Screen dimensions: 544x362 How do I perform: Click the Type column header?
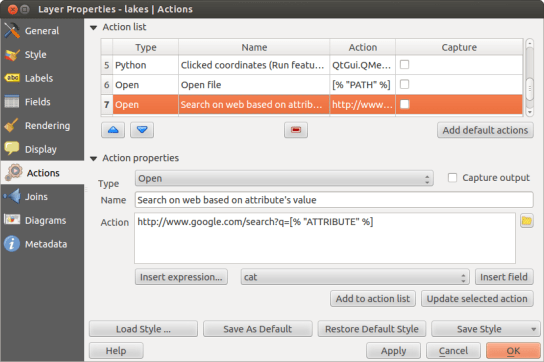point(145,47)
